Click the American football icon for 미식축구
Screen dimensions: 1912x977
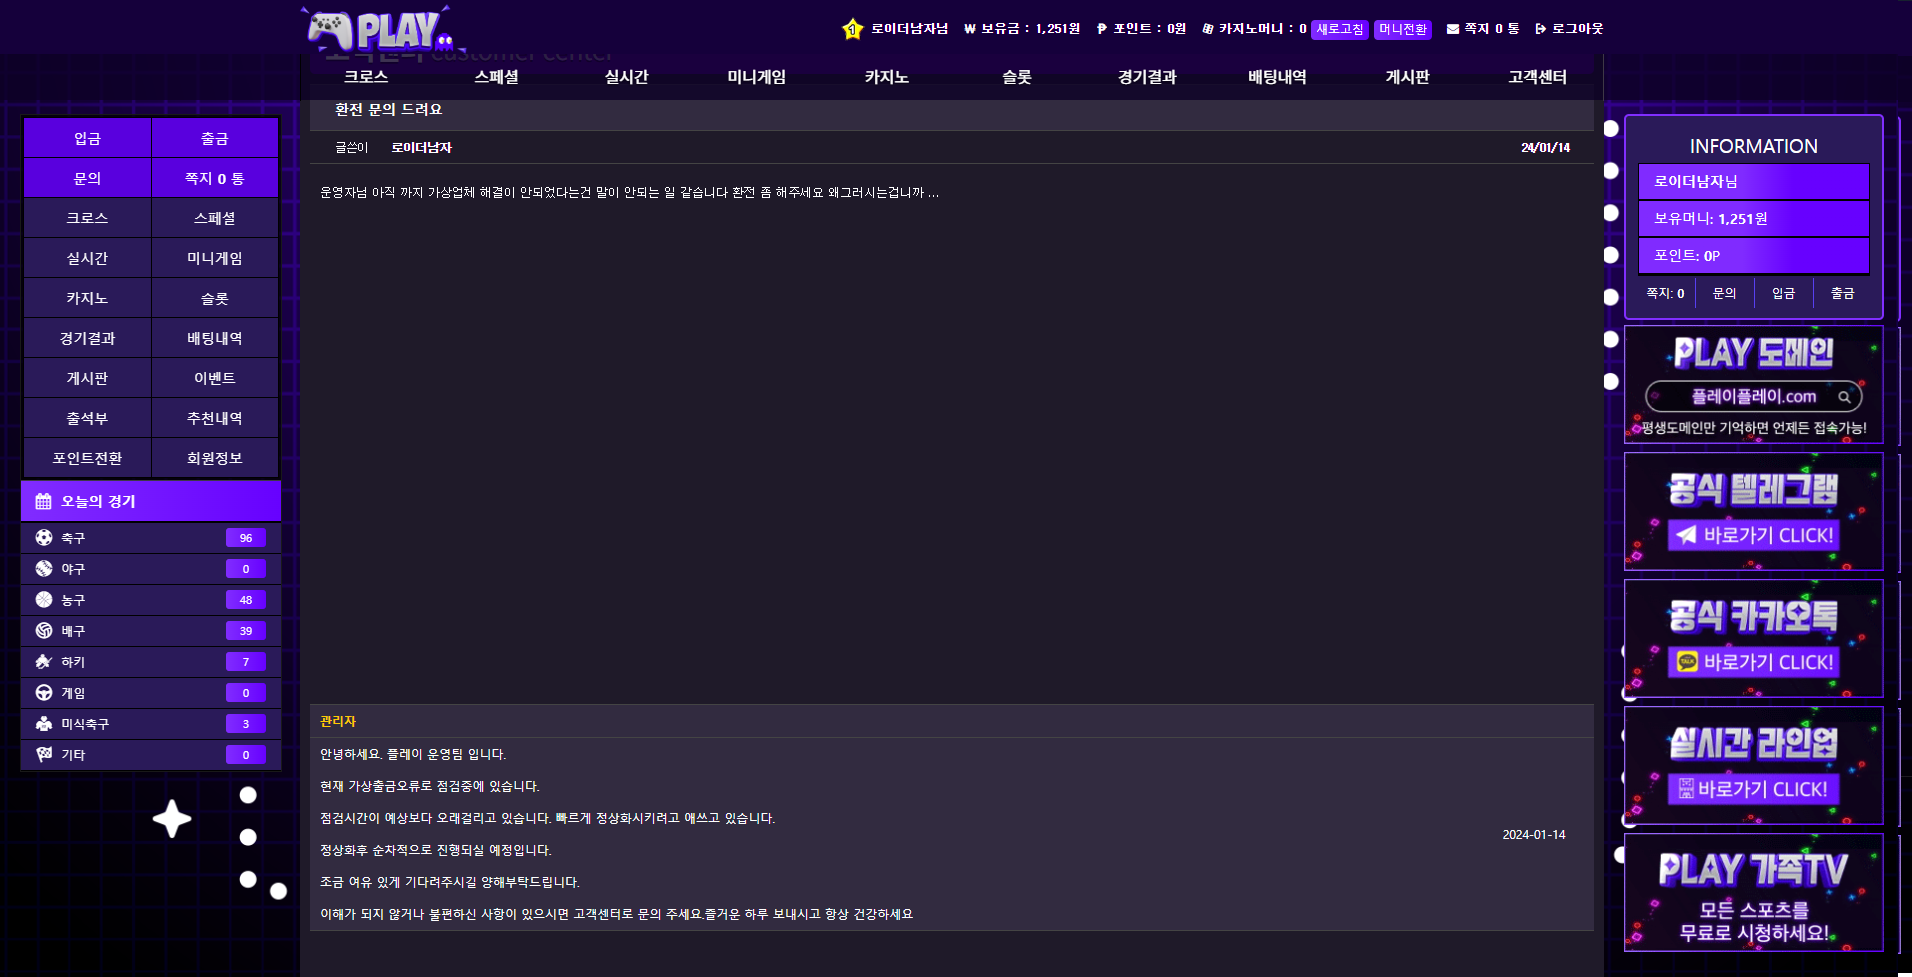tap(44, 724)
